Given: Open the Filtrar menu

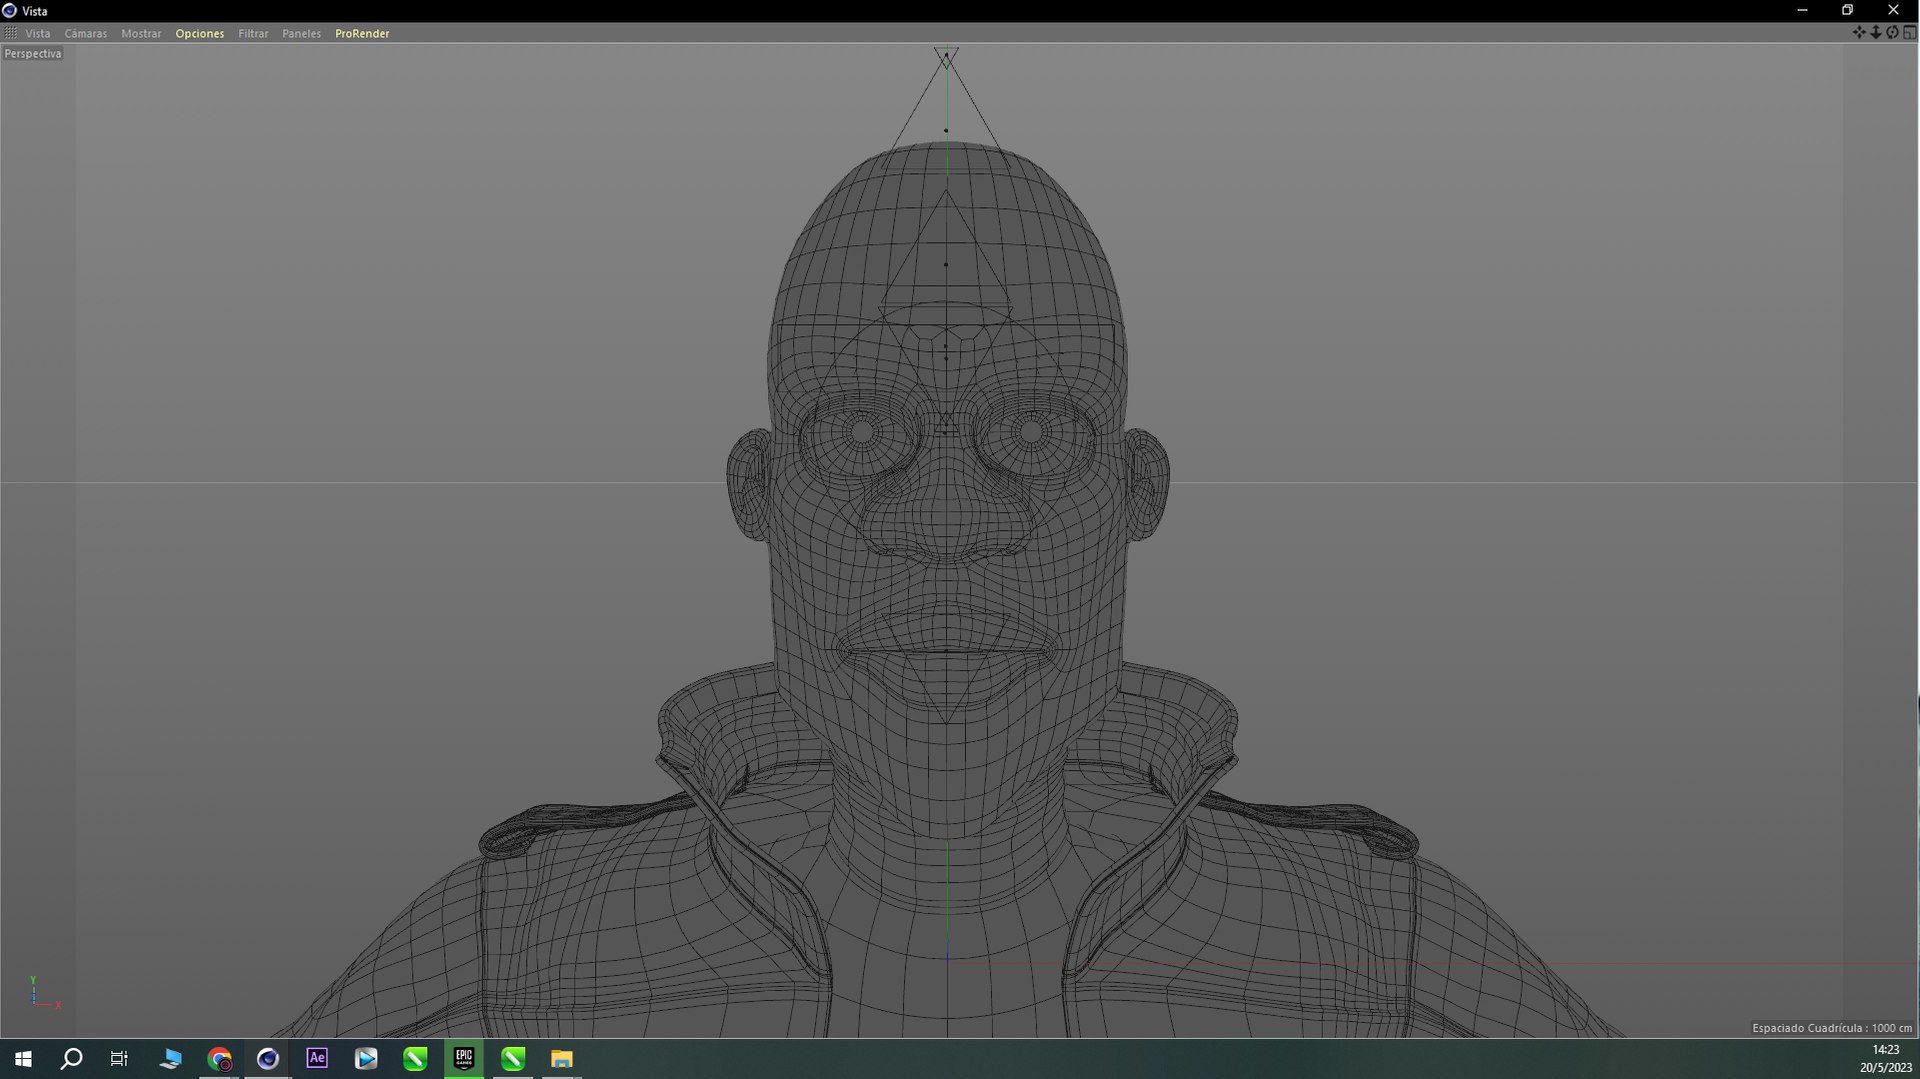Looking at the screenshot, I should (x=253, y=33).
